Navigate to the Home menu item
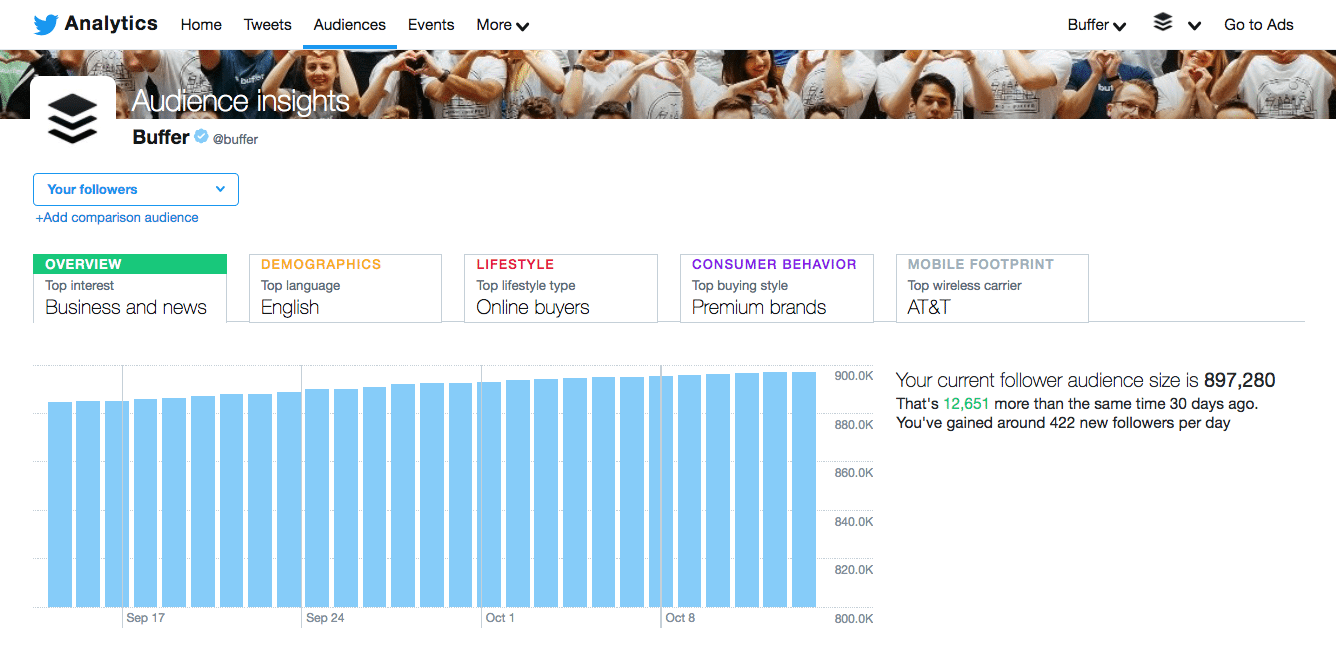 200,24
